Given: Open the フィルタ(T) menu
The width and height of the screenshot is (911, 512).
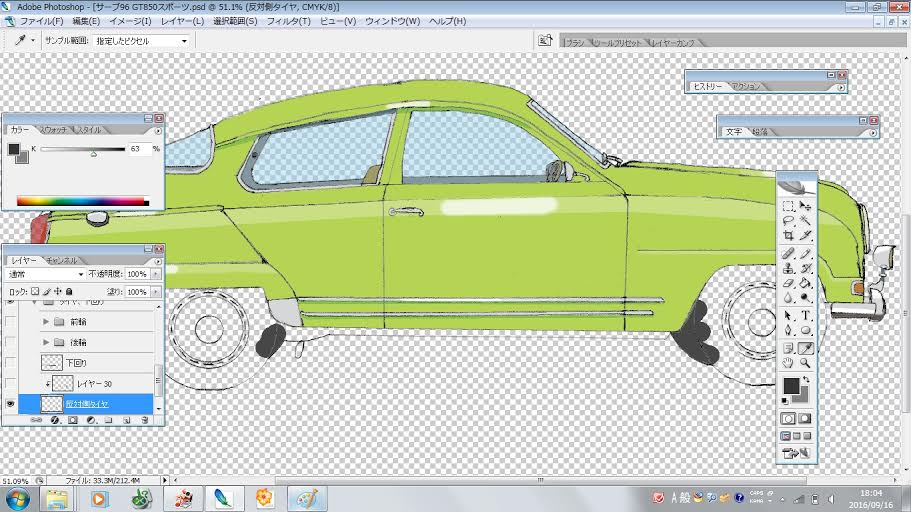Looking at the screenshot, I should (x=288, y=21).
